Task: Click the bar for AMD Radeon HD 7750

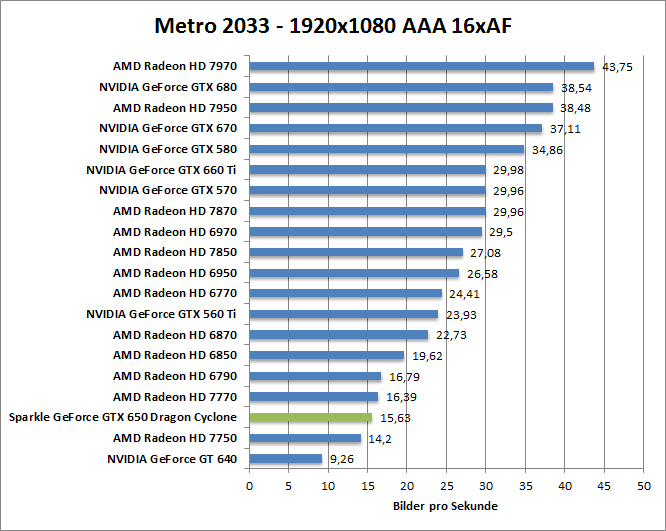Action: pyautogui.click(x=305, y=438)
